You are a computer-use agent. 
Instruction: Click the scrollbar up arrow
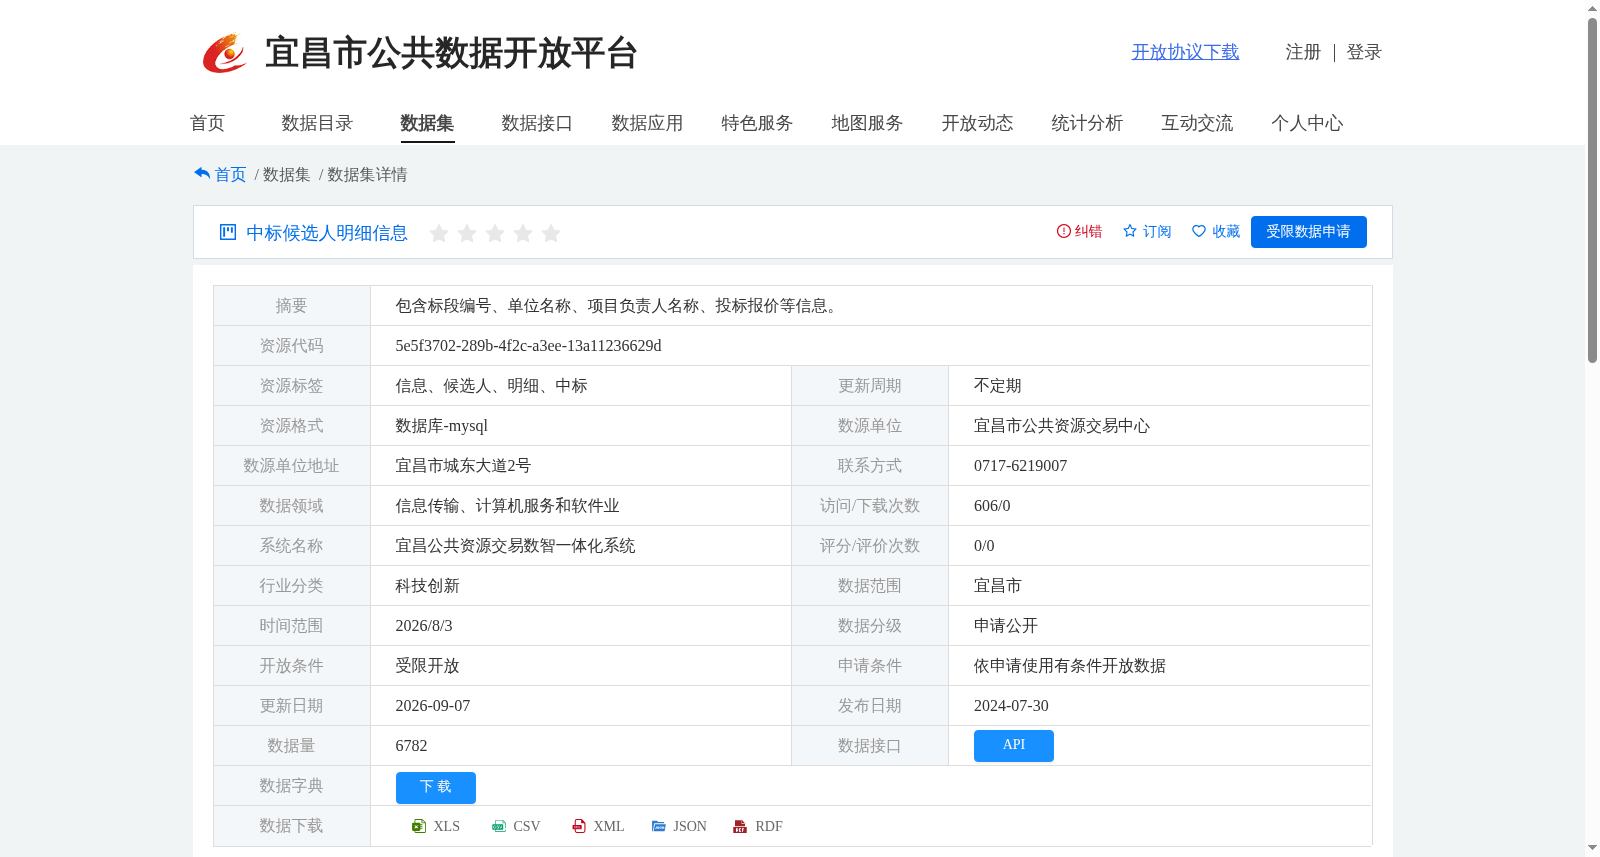(x=1592, y=8)
